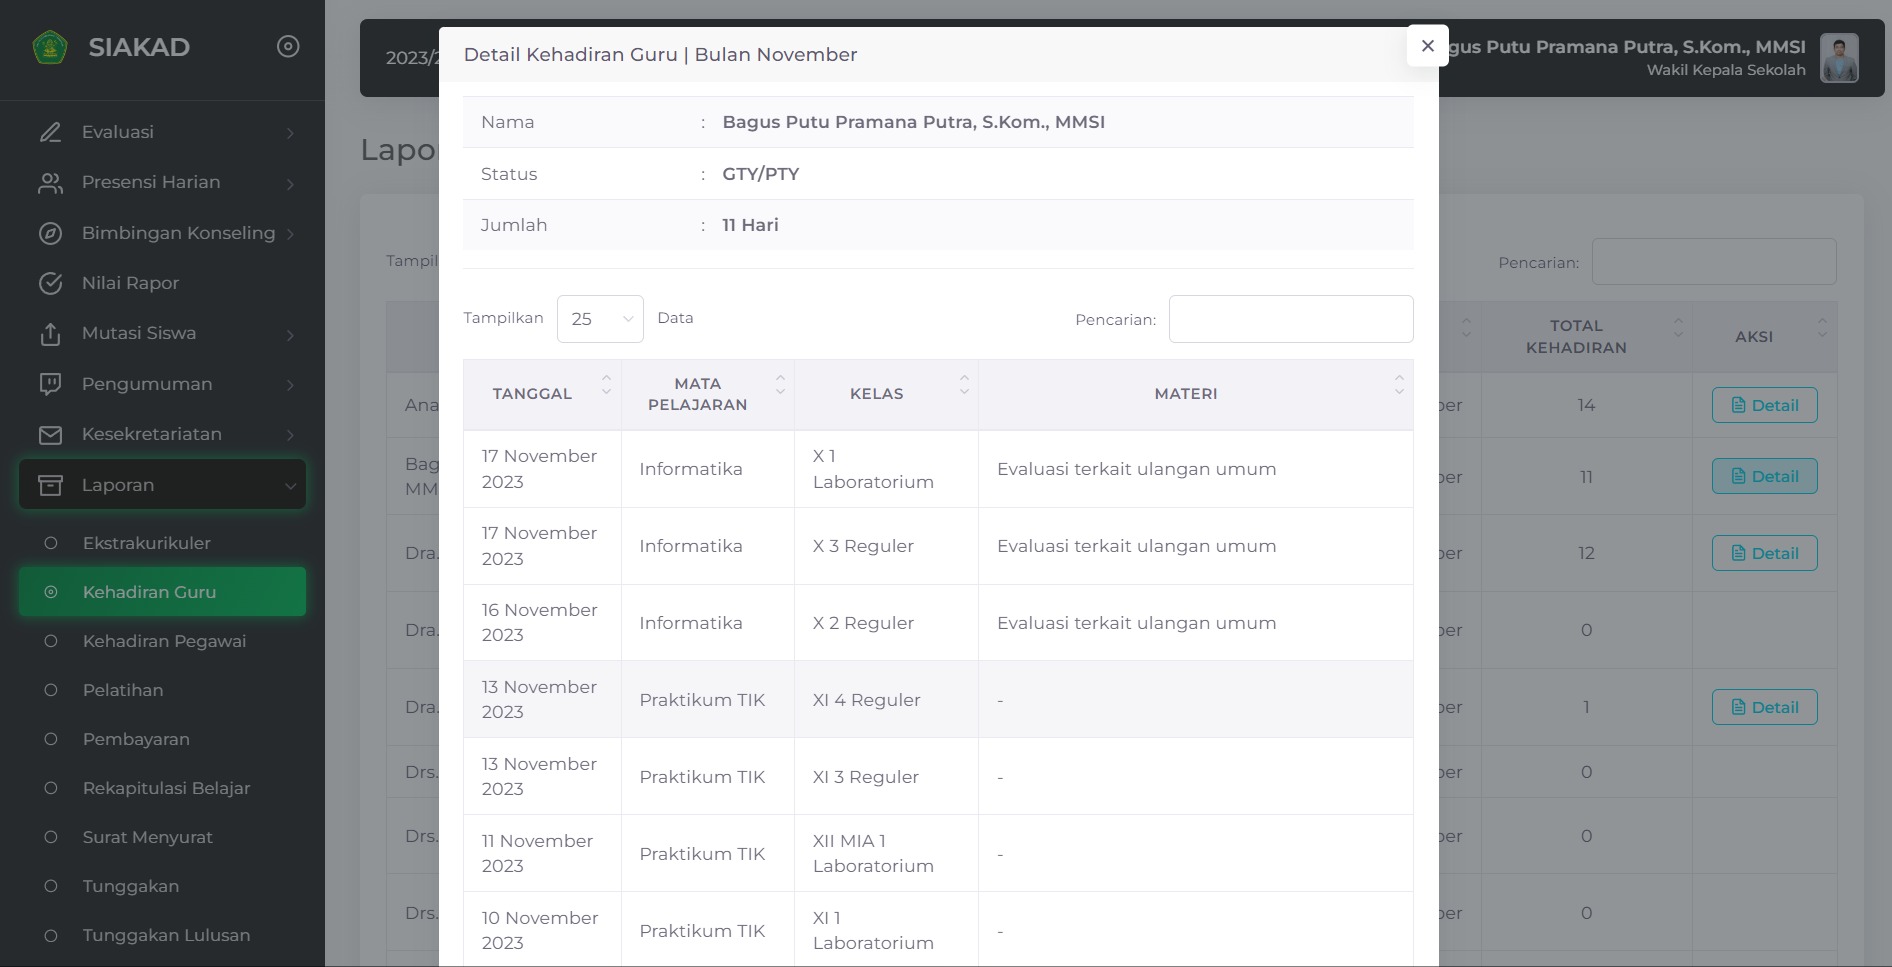This screenshot has width=1892, height=967.
Task: Click 'X 2 Reguler' class cell
Action: (x=886, y=623)
